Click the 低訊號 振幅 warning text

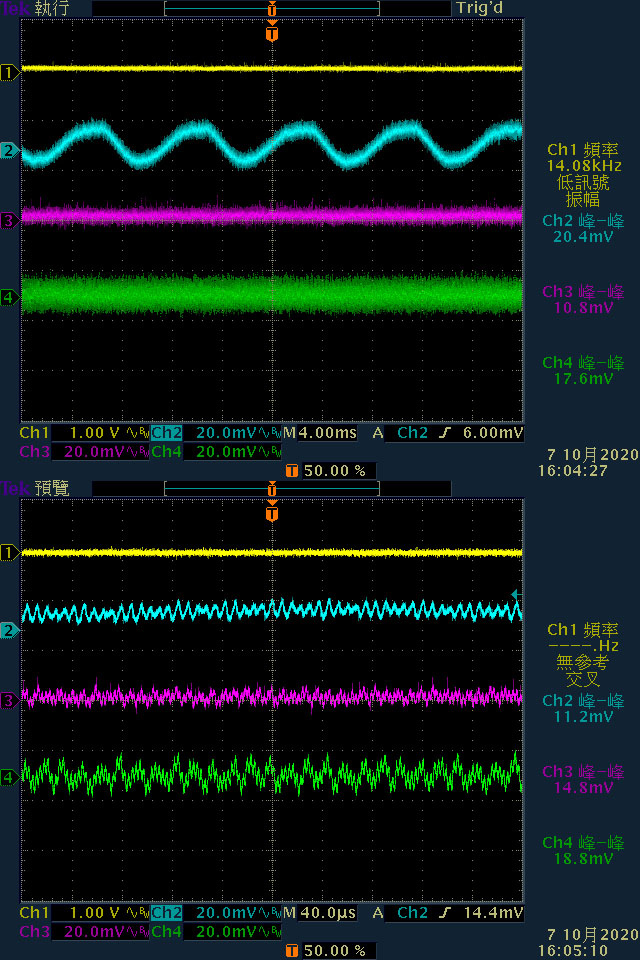point(582,190)
